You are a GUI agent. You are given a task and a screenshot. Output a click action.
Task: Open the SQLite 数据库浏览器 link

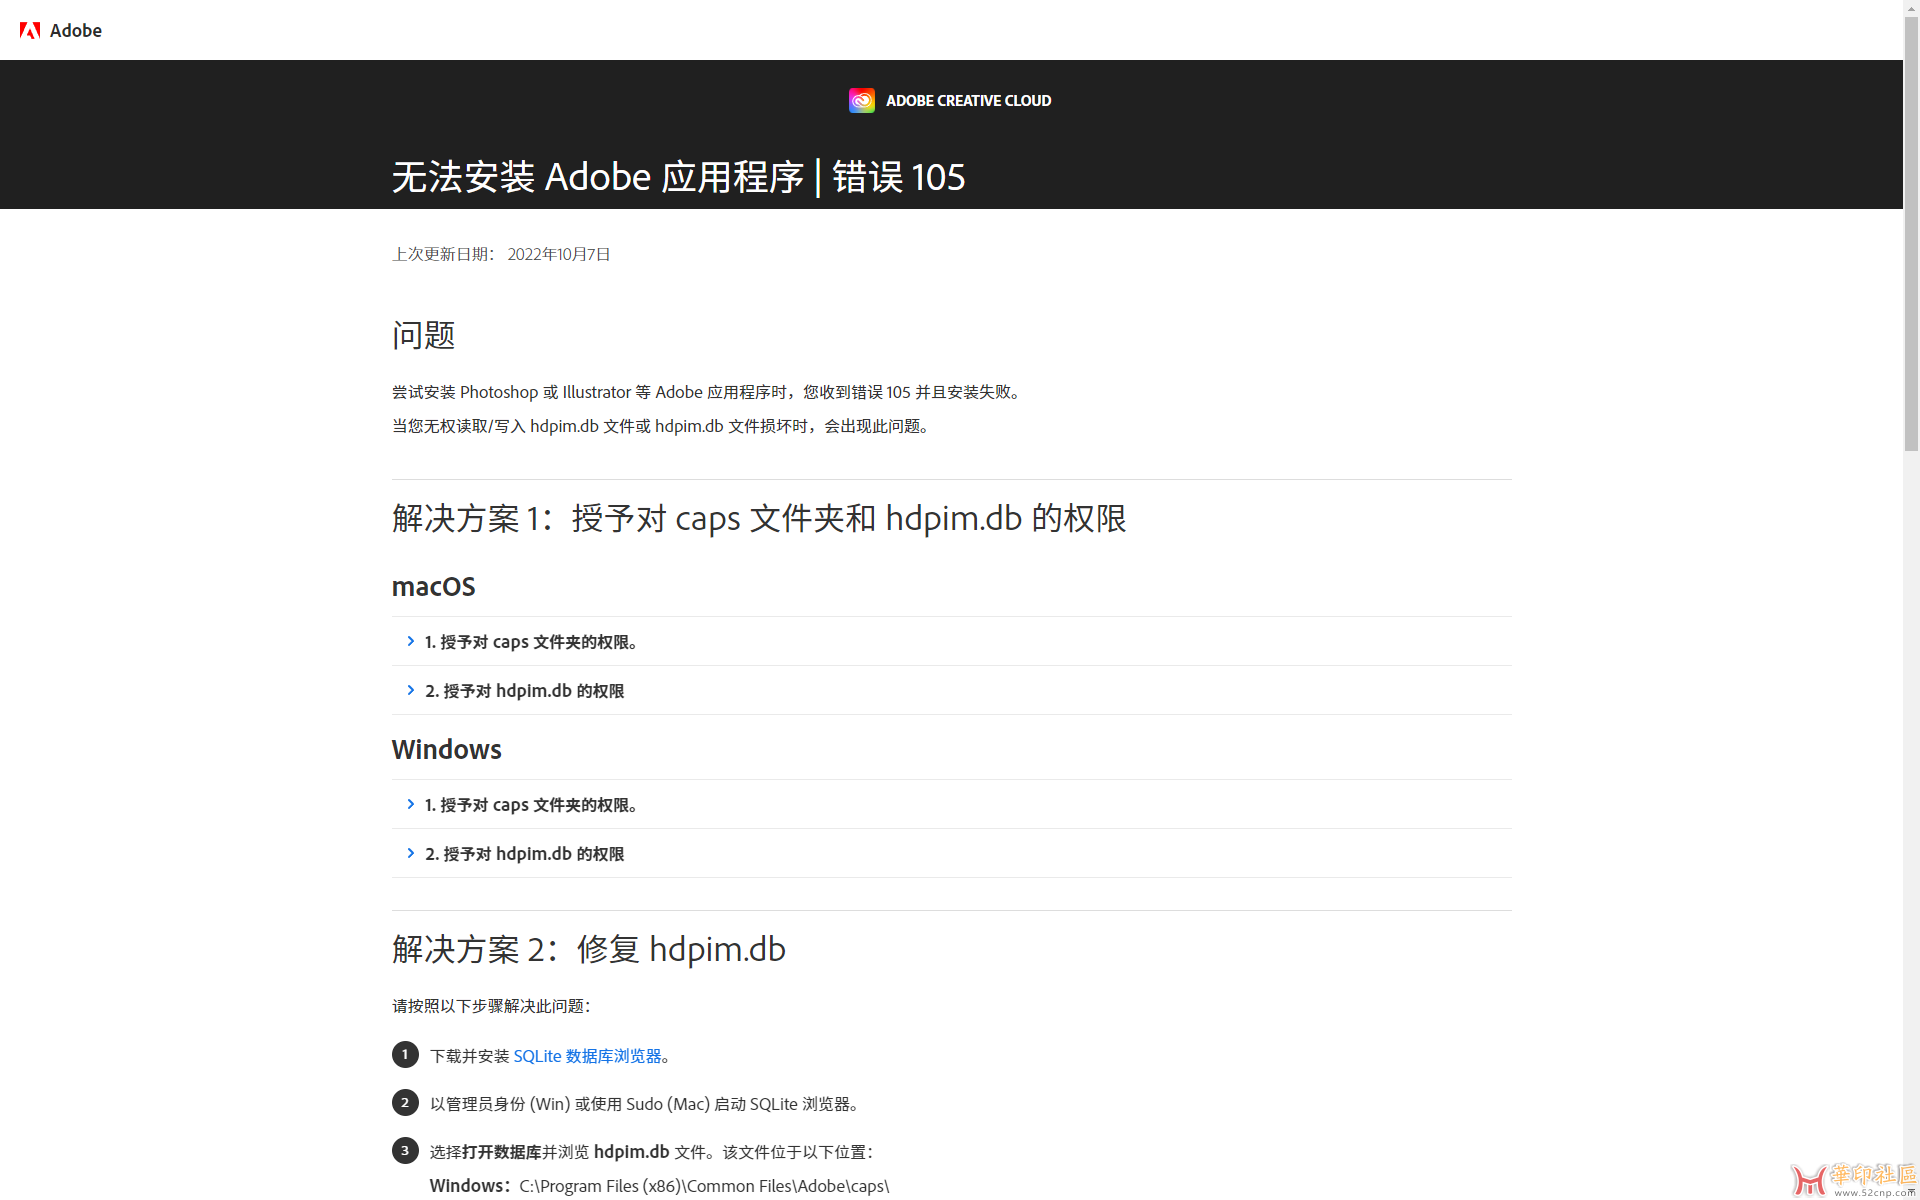tap(587, 1056)
